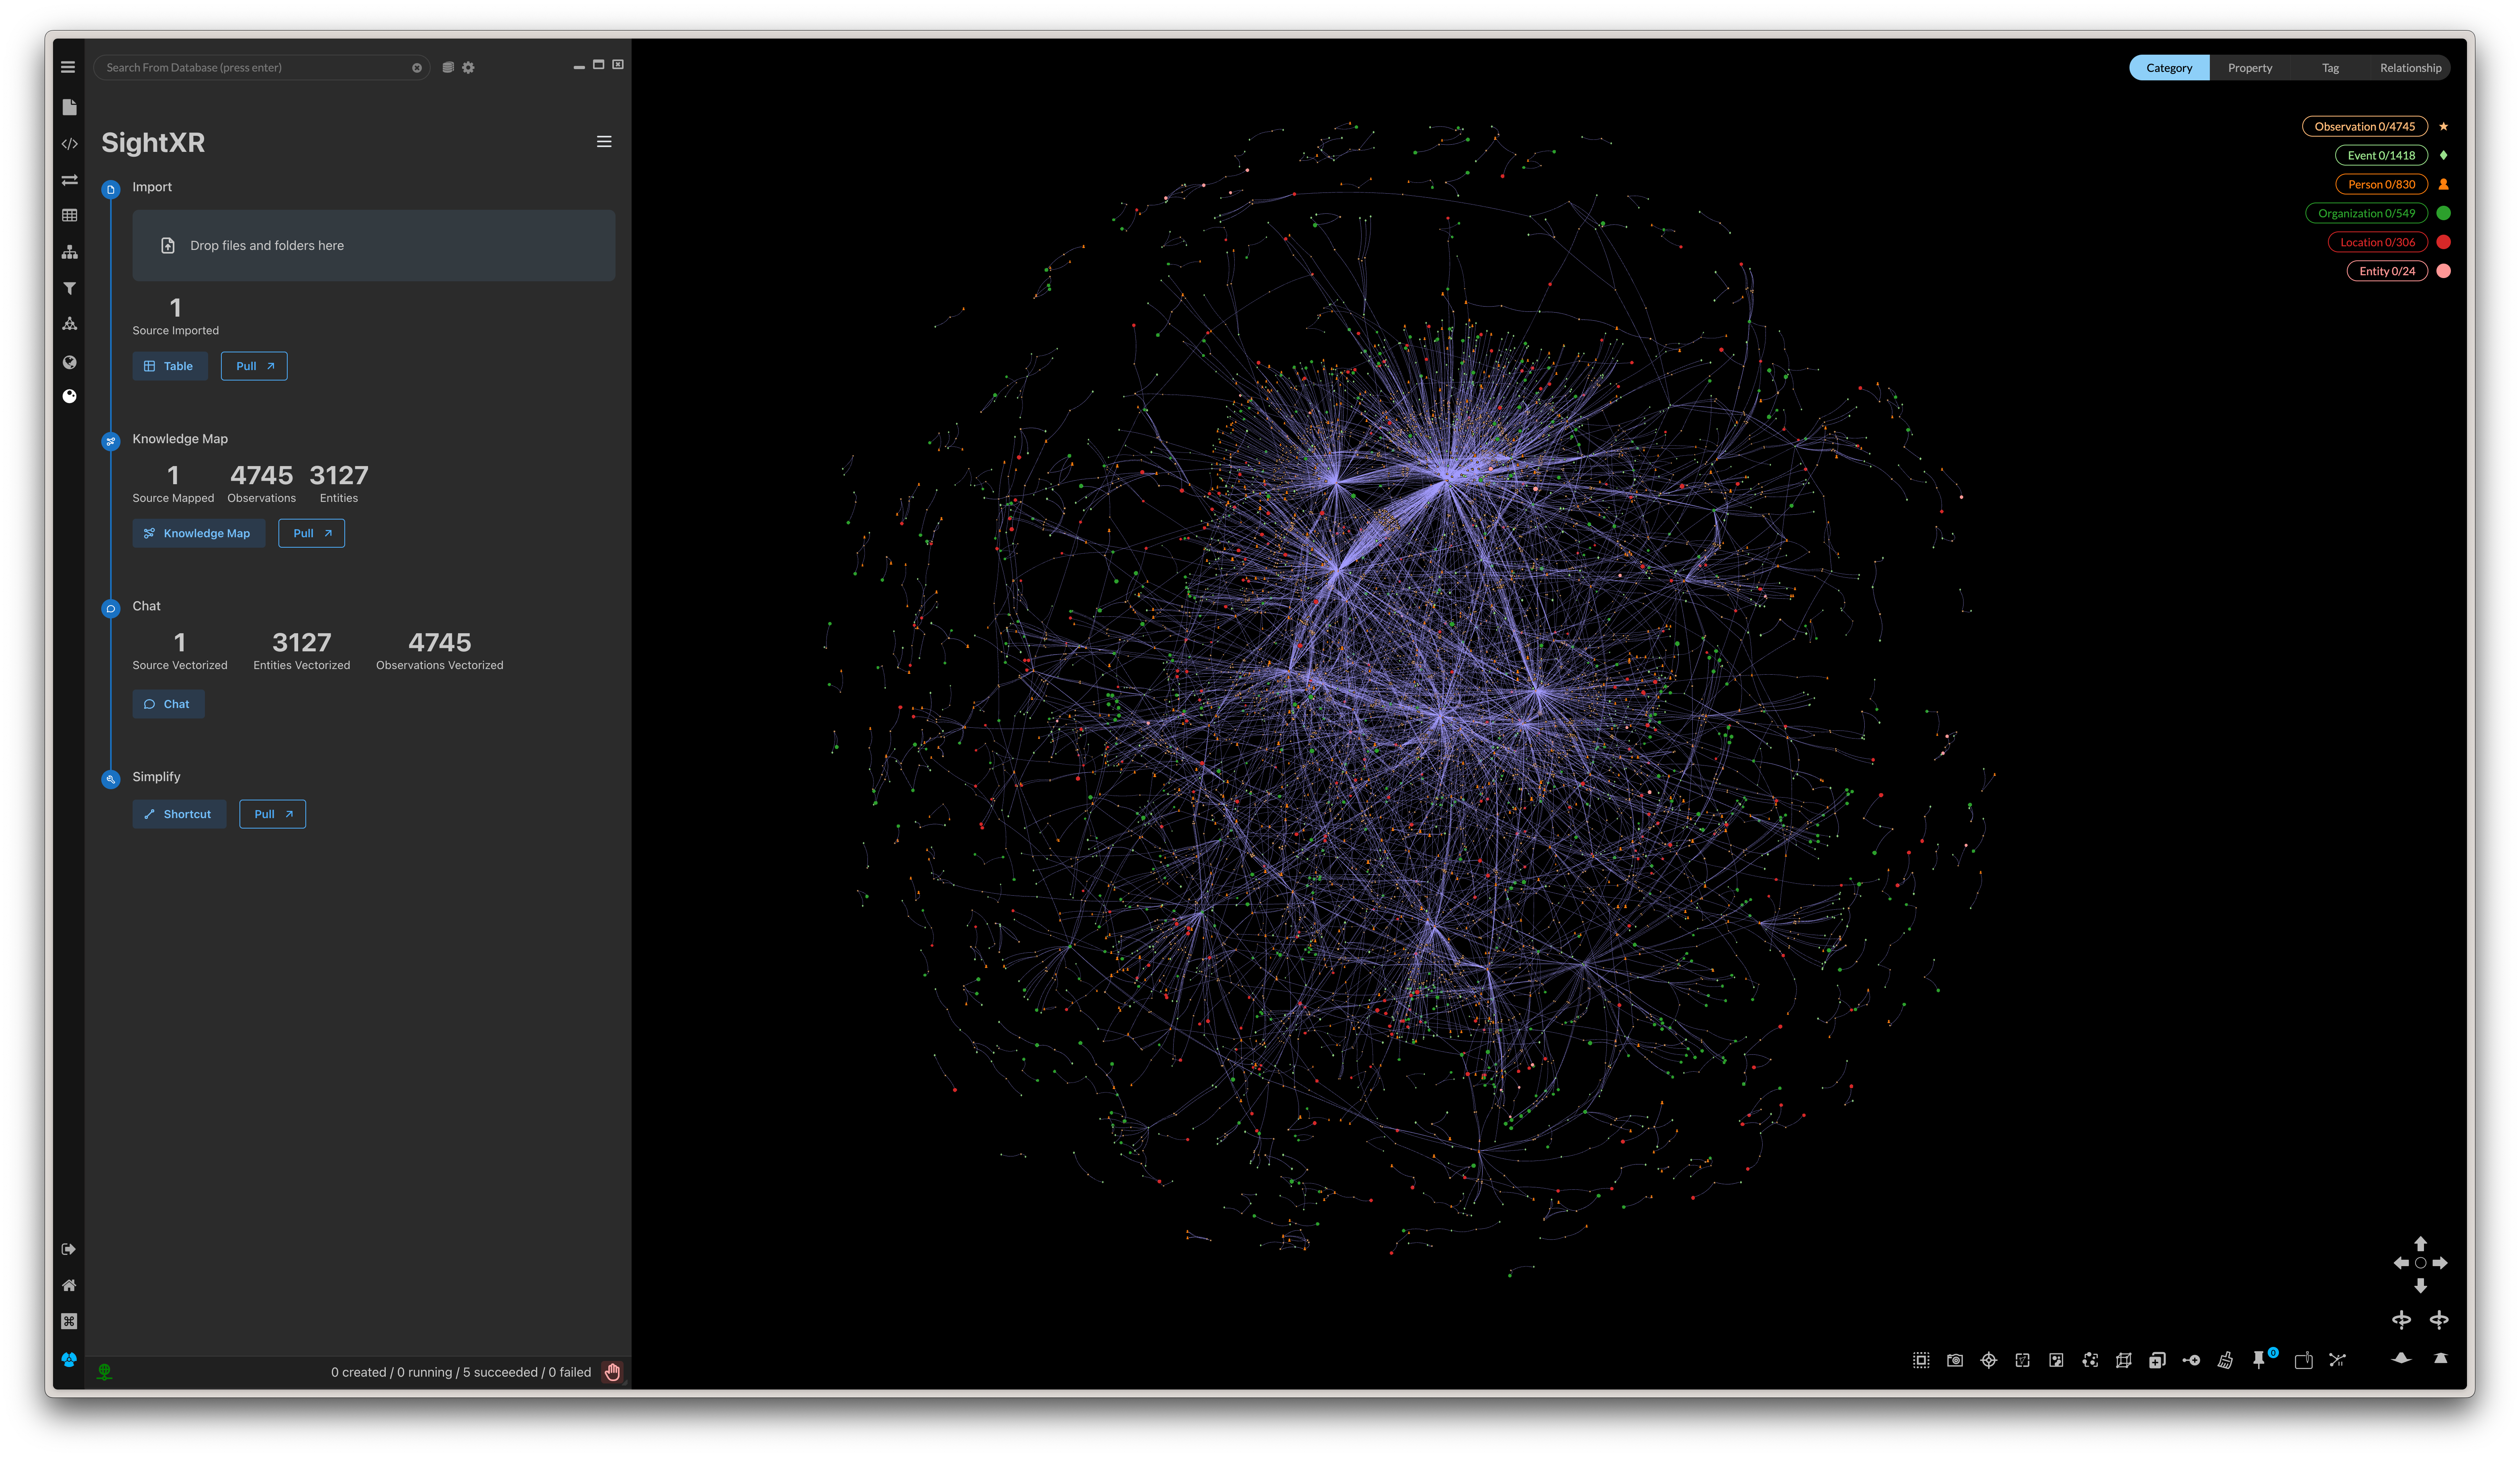Open the table grid view in sidebar
Image resolution: width=2520 pixels, height=1457 pixels.
pyautogui.click(x=69, y=215)
